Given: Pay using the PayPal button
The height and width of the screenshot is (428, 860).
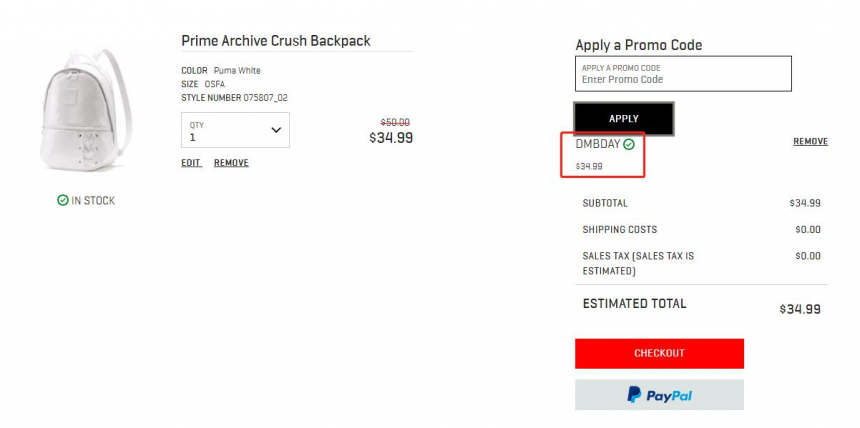Looking at the screenshot, I should pos(659,395).
